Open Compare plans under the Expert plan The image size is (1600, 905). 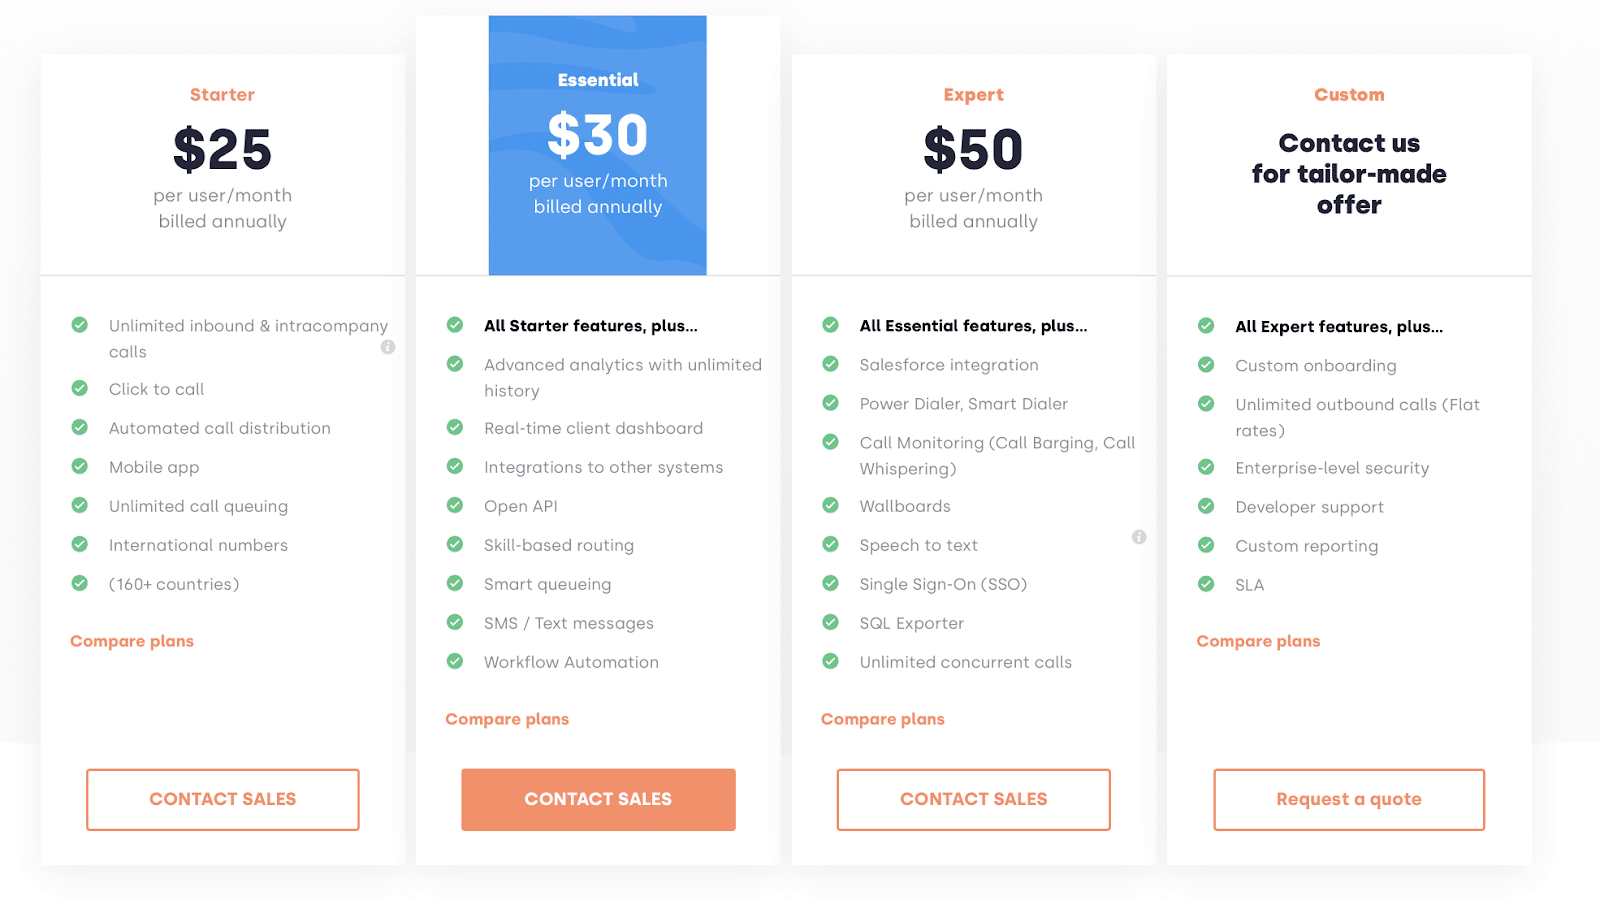[x=882, y=718]
